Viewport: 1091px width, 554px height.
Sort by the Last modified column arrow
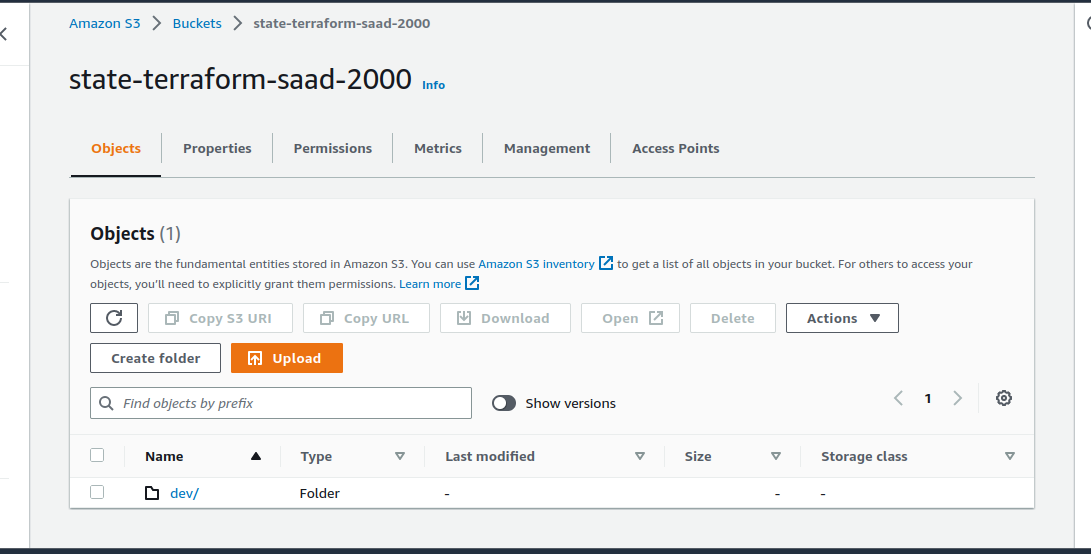[639, 457]
